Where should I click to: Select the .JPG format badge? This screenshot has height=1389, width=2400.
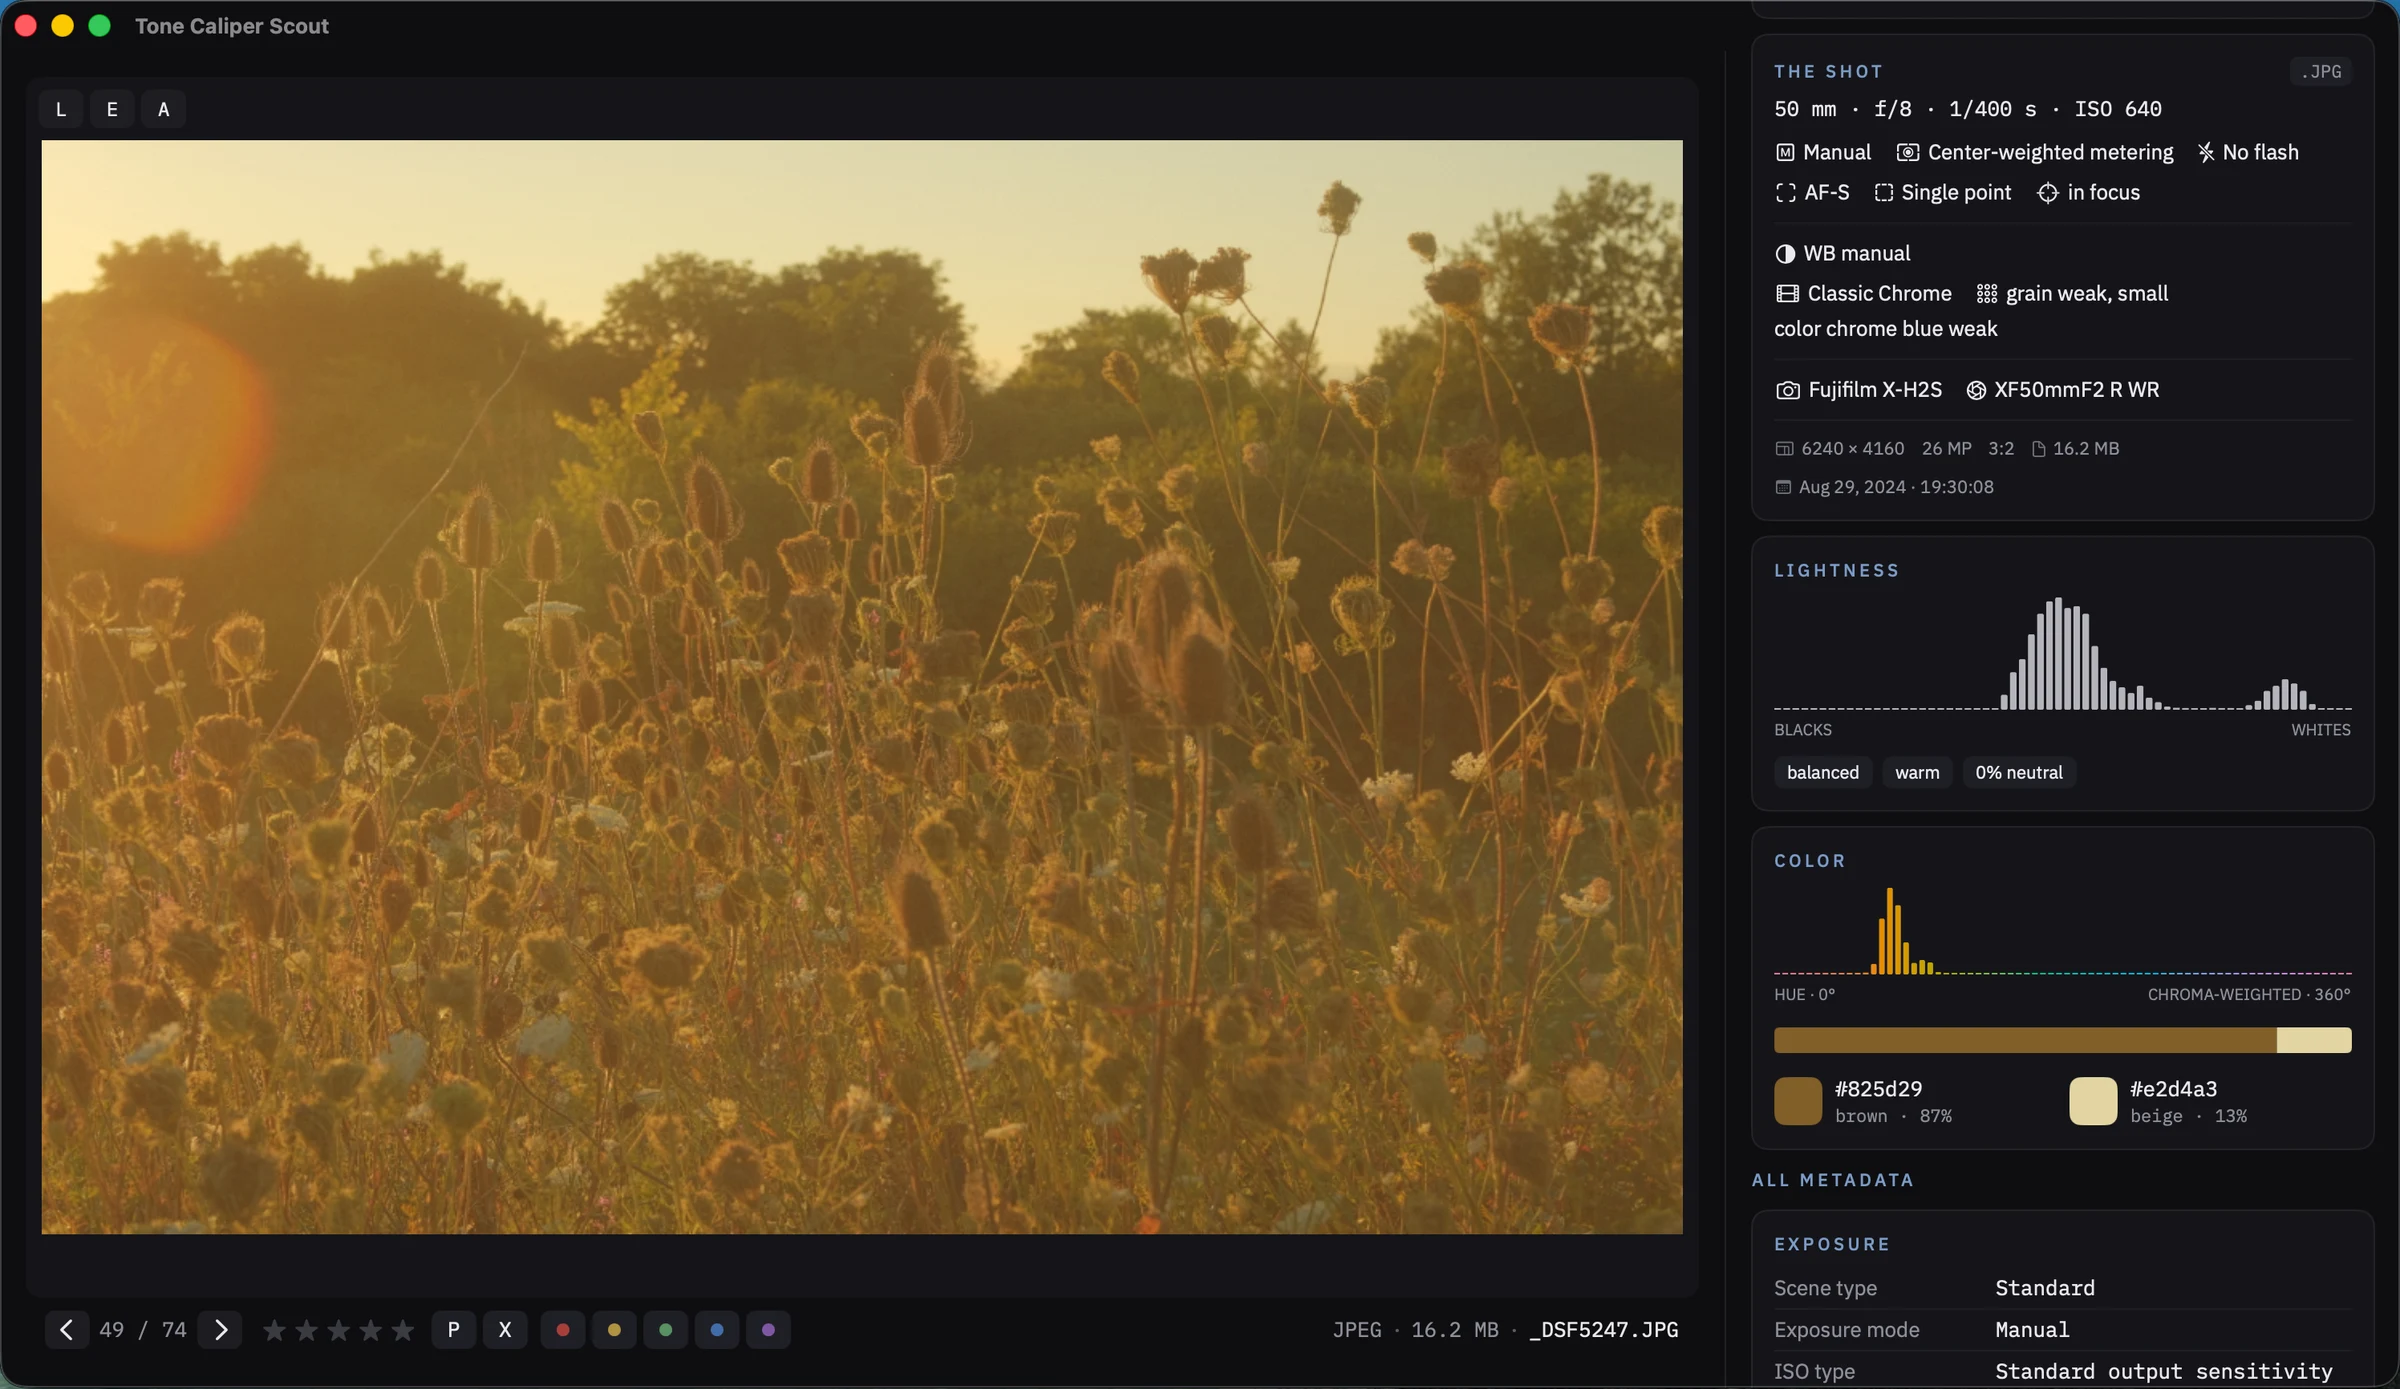point(2321,72)
